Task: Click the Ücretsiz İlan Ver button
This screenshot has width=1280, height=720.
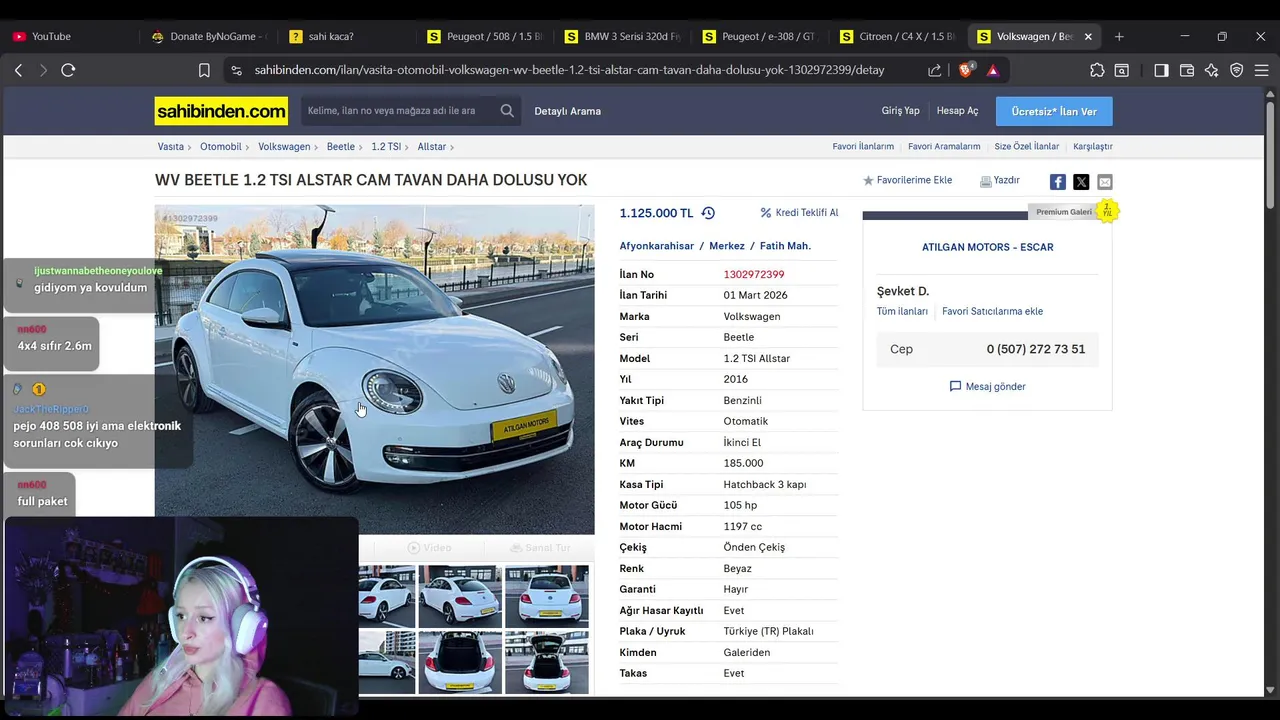Action: [x=1054, y=111]
